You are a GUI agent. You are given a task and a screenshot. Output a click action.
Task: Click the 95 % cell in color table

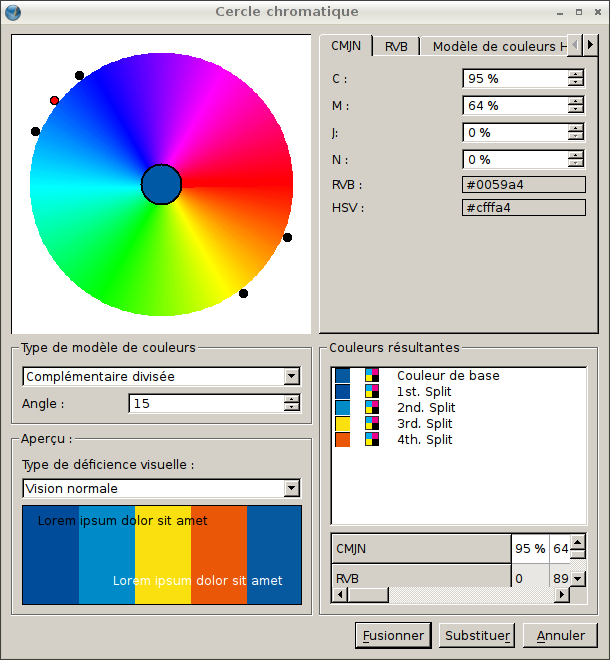(530, 549)
